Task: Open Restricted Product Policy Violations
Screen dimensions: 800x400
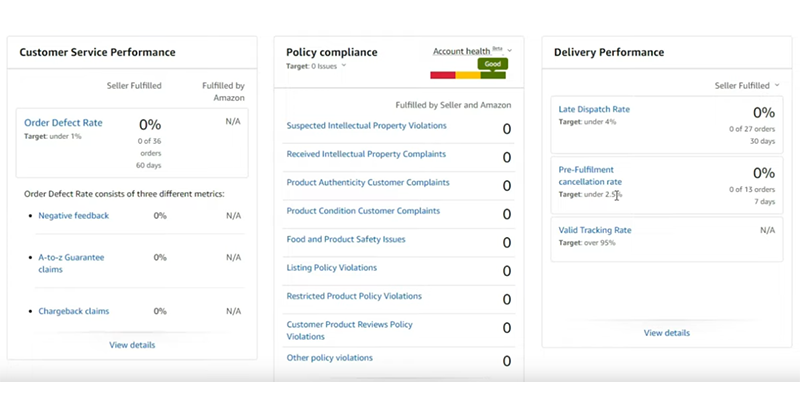Action: tap(354, 296)
